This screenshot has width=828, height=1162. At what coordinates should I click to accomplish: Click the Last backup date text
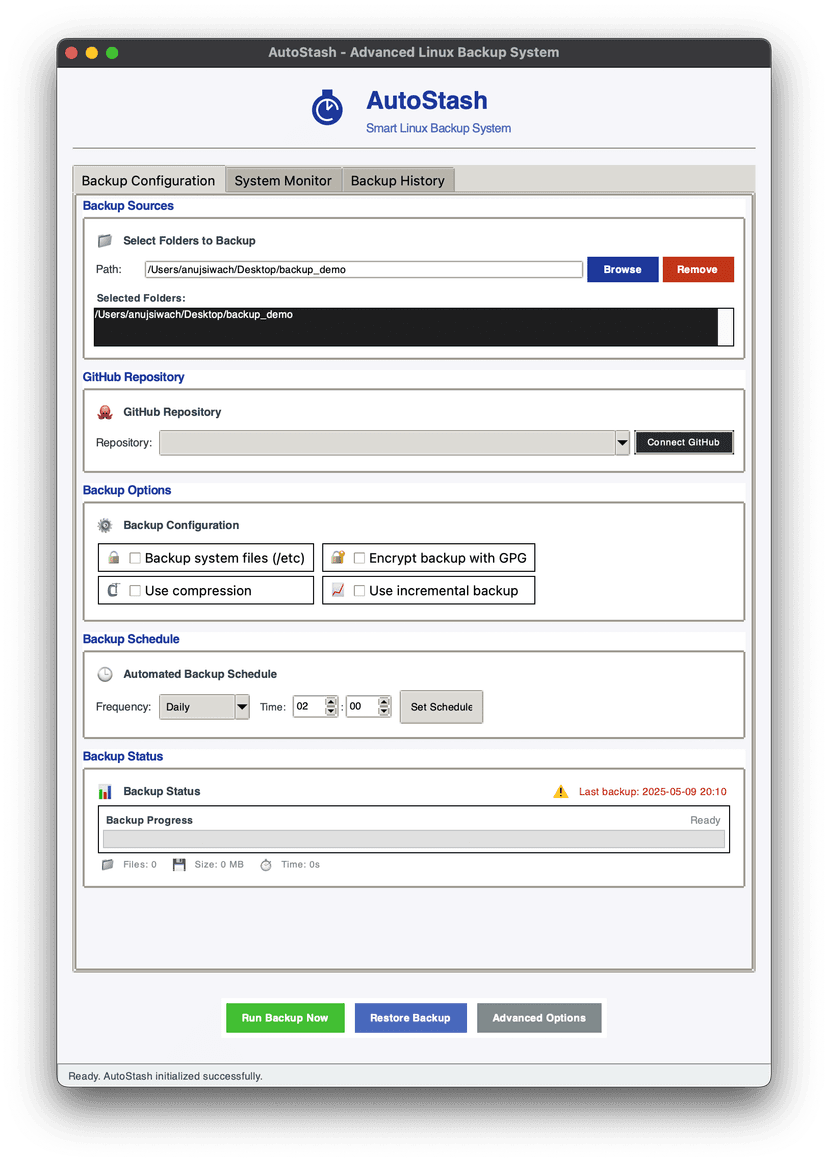tap(652, 791)
